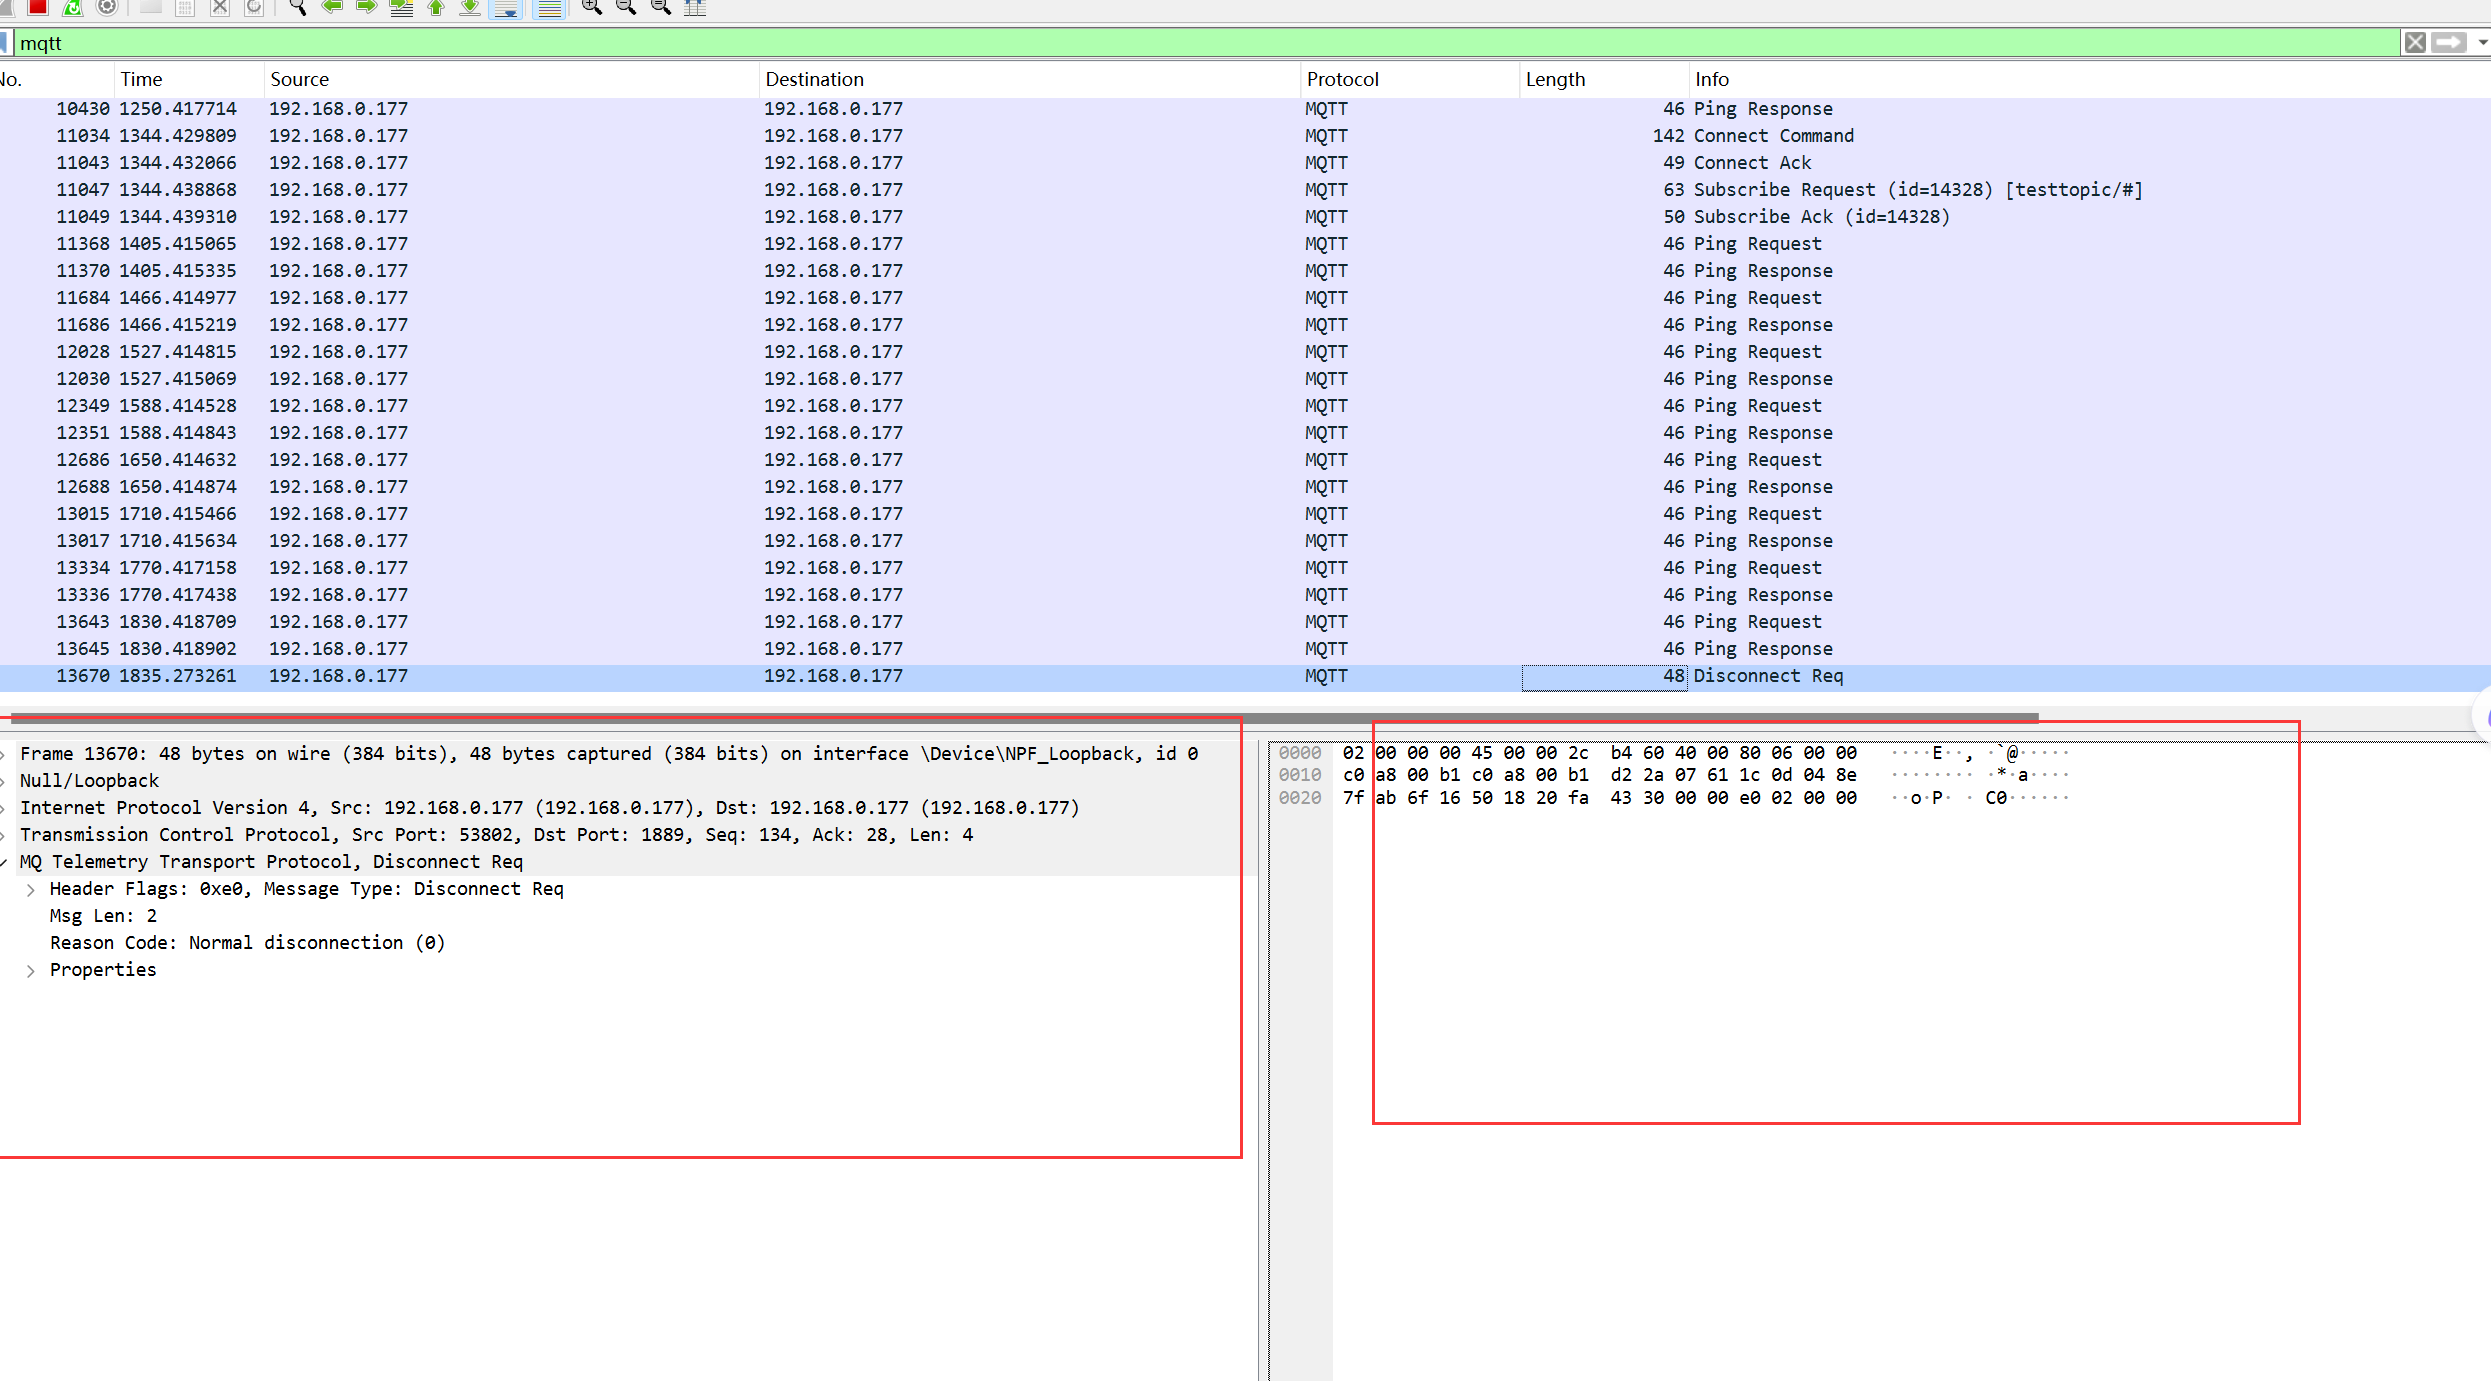Click the red Stop capture button

38,7
